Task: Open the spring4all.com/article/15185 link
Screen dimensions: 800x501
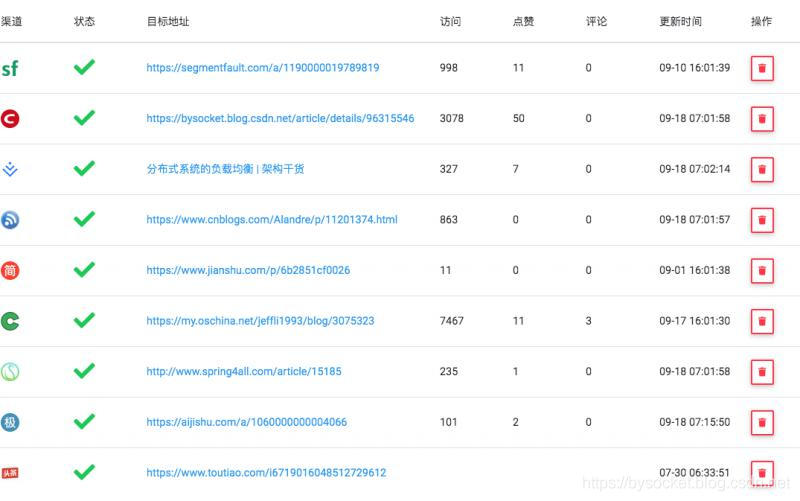Action: point(244,371)
